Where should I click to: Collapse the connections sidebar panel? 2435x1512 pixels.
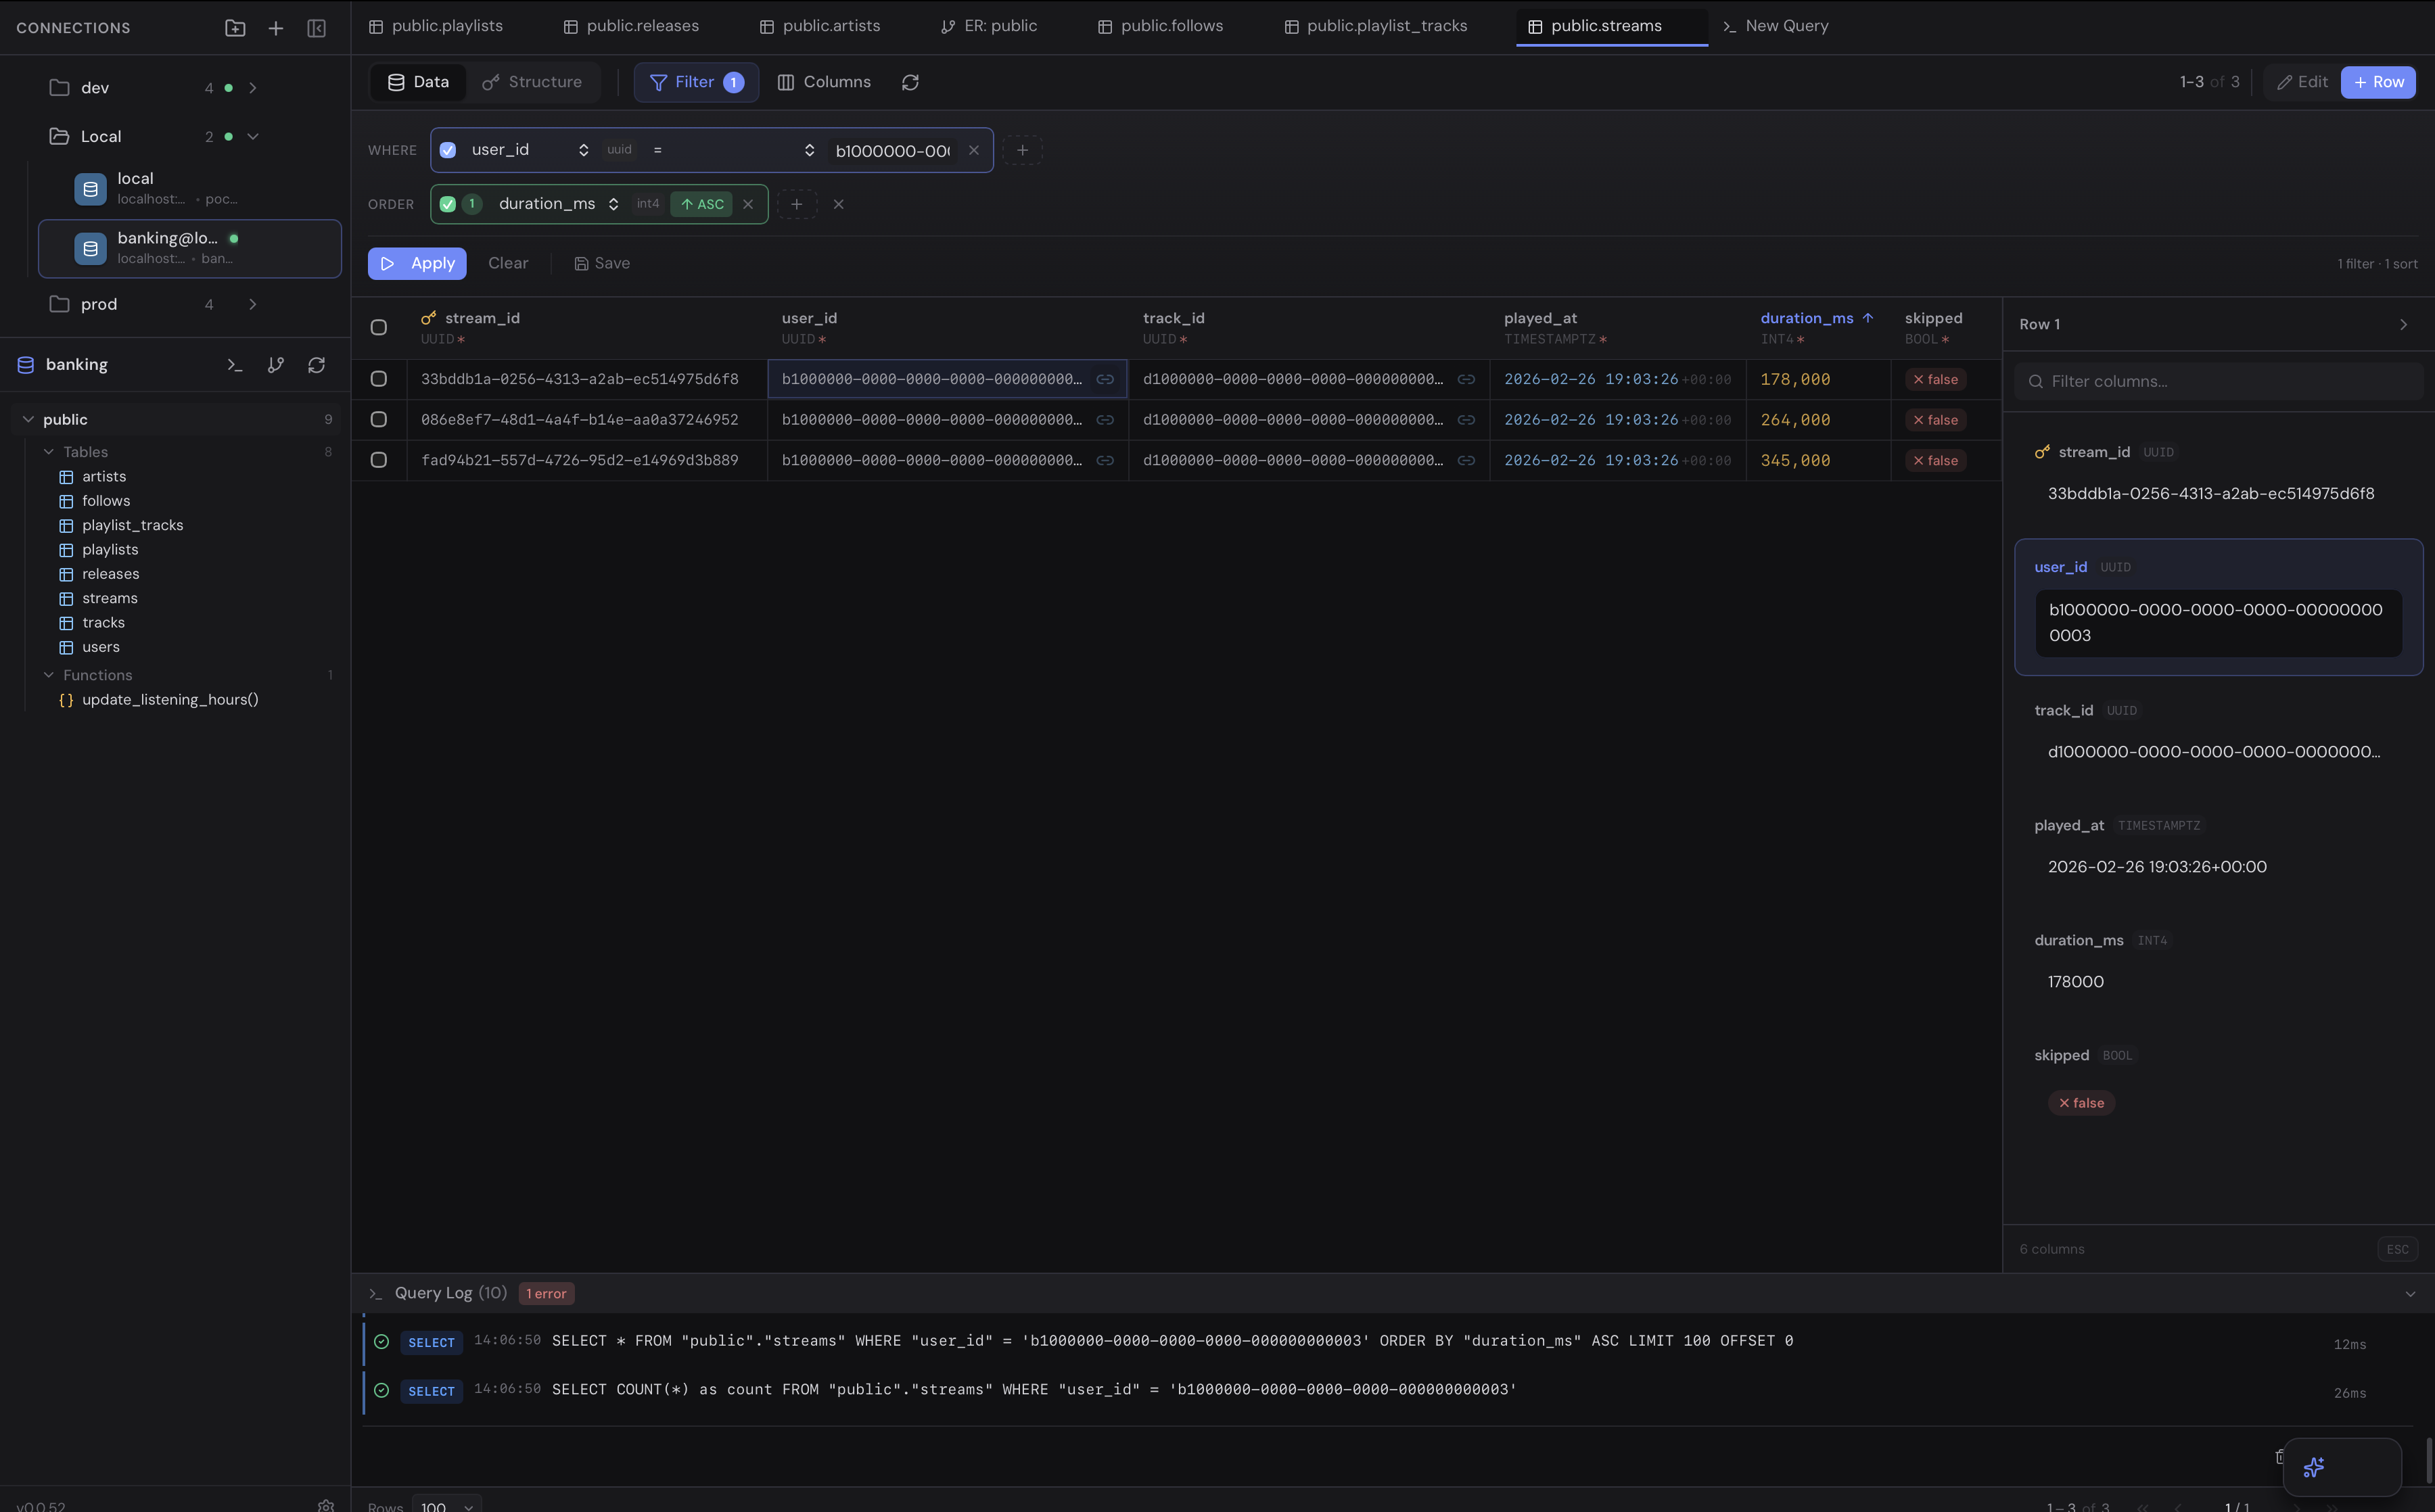316,28
